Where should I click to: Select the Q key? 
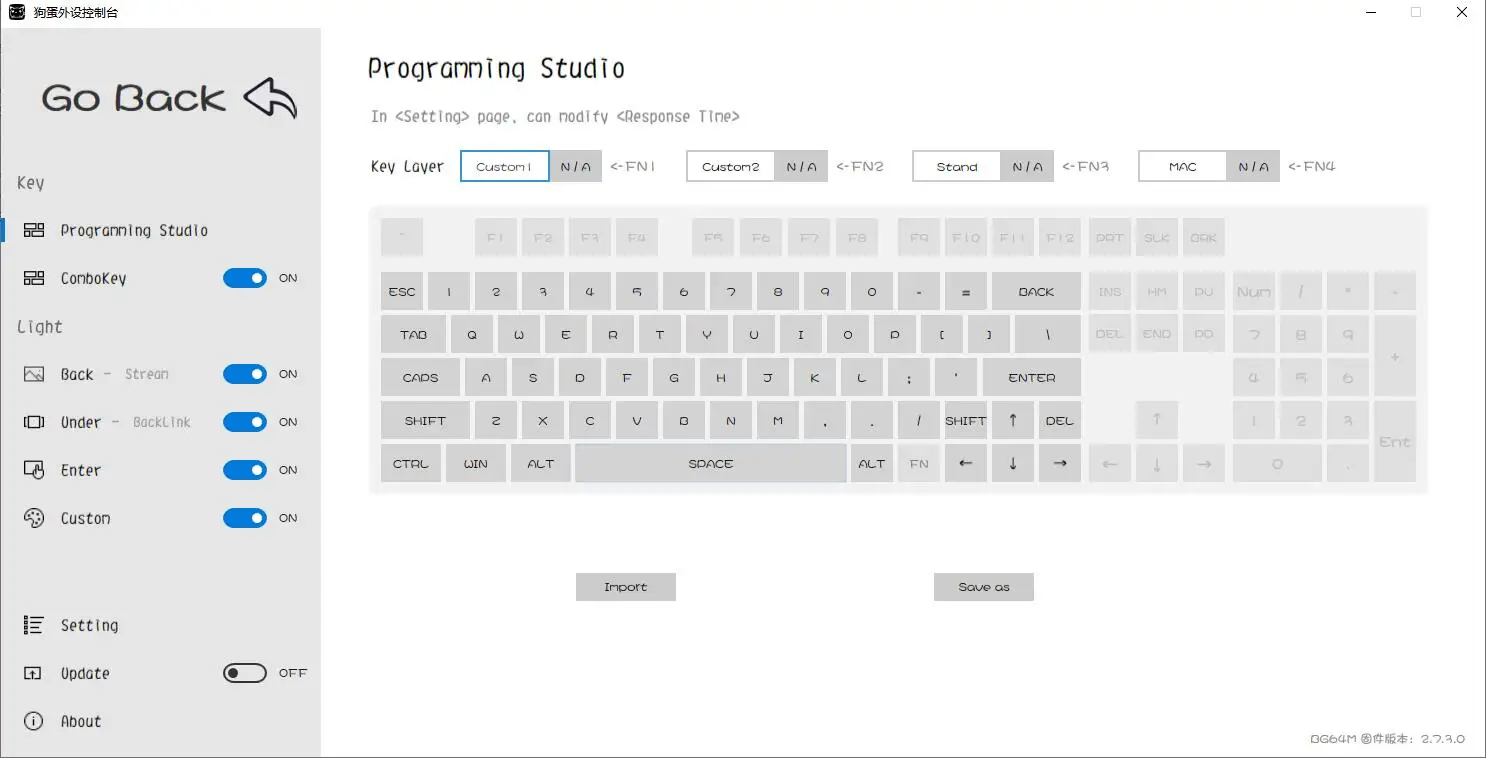[x=472, y=335]
